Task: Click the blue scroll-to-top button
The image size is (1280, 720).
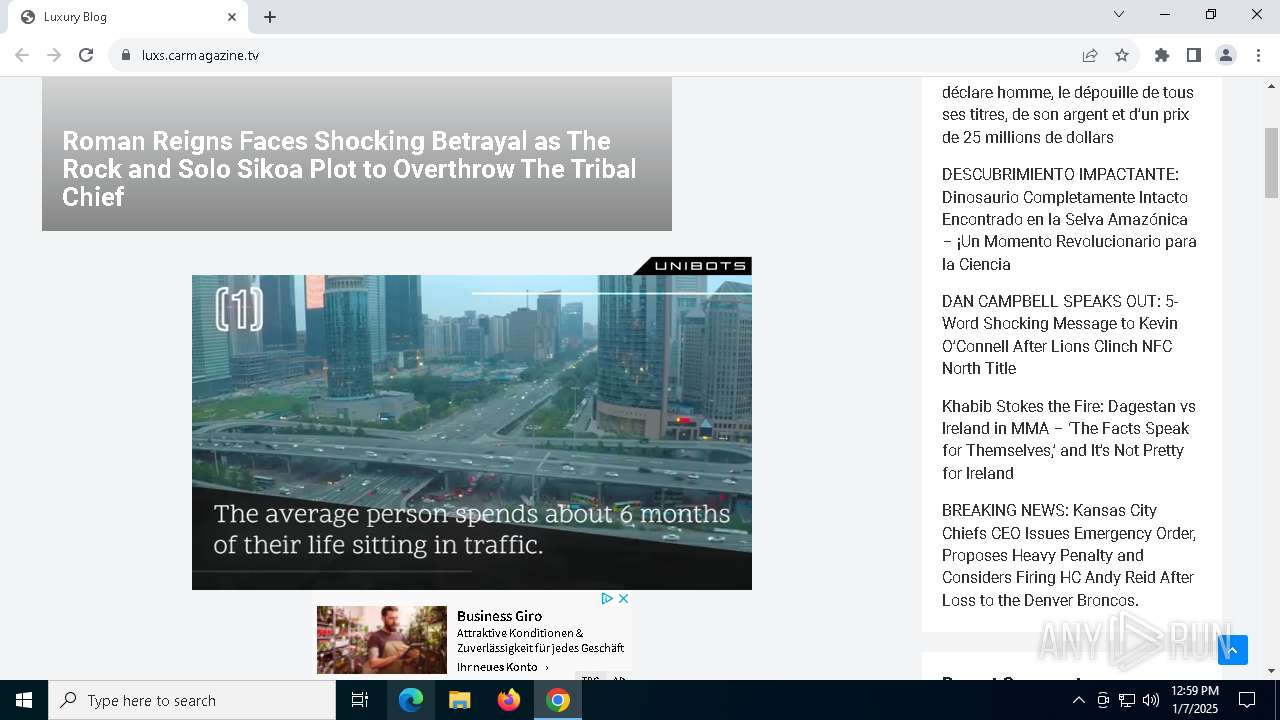Action: (x=1233, y=650)
